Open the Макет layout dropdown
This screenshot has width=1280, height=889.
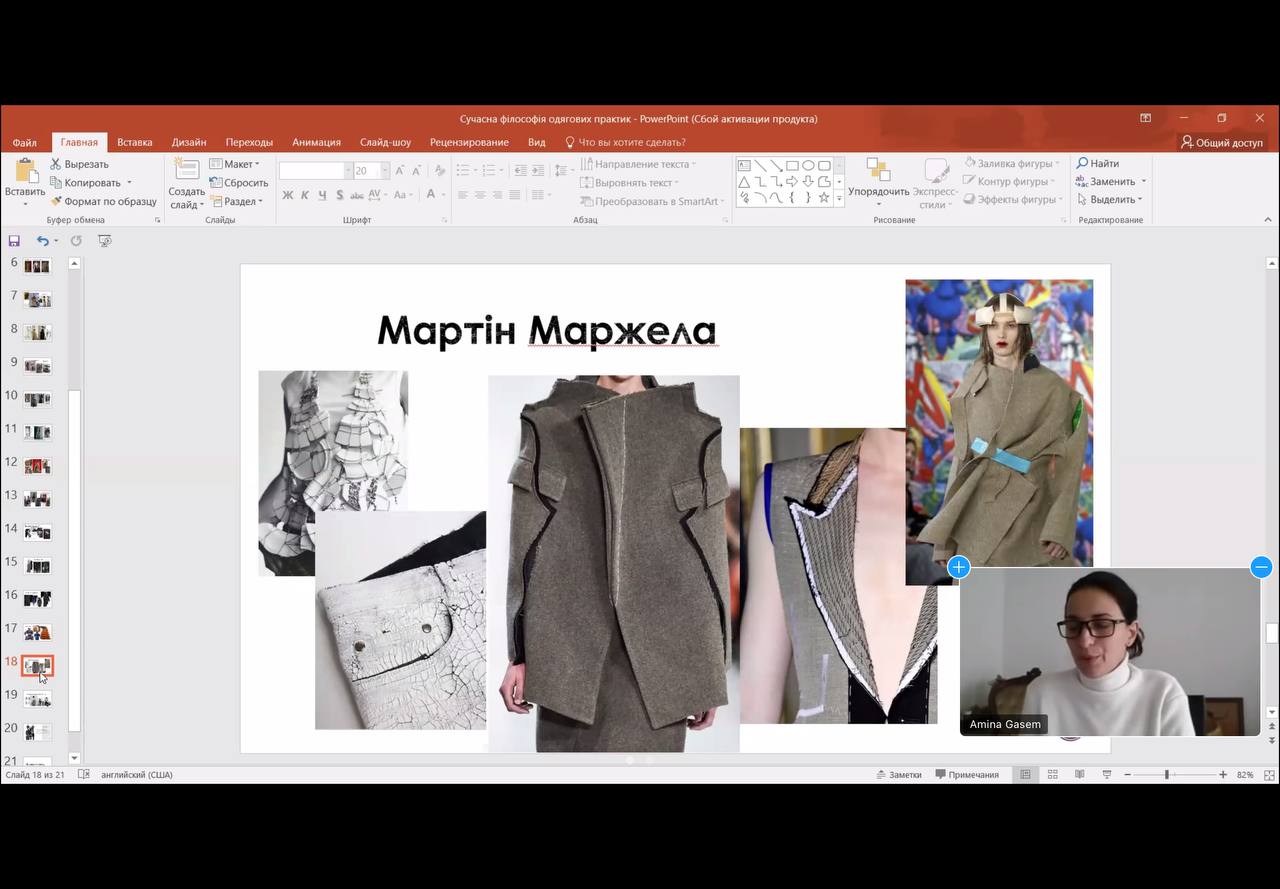(236, 163)
